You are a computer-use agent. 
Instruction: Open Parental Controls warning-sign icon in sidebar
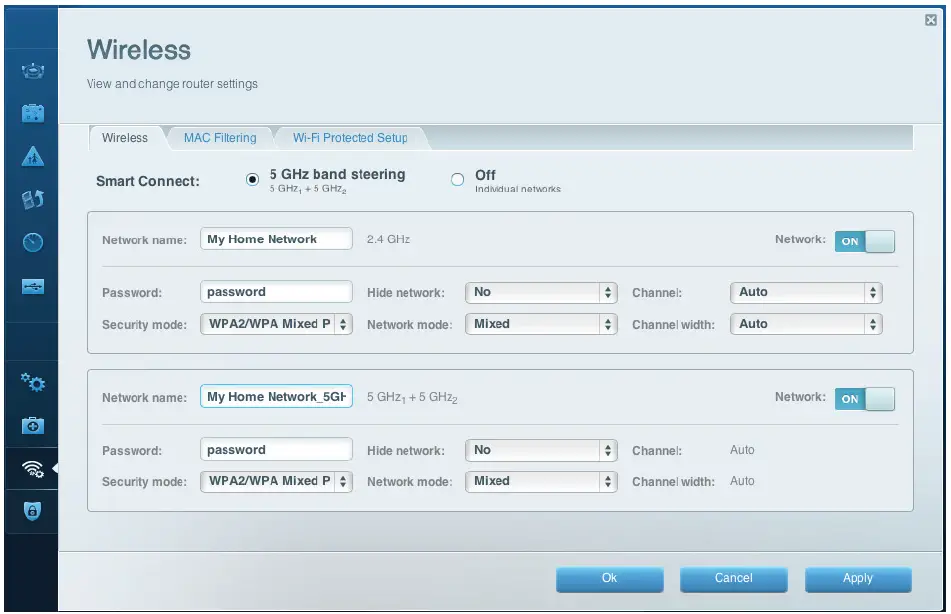click(33, 157)
